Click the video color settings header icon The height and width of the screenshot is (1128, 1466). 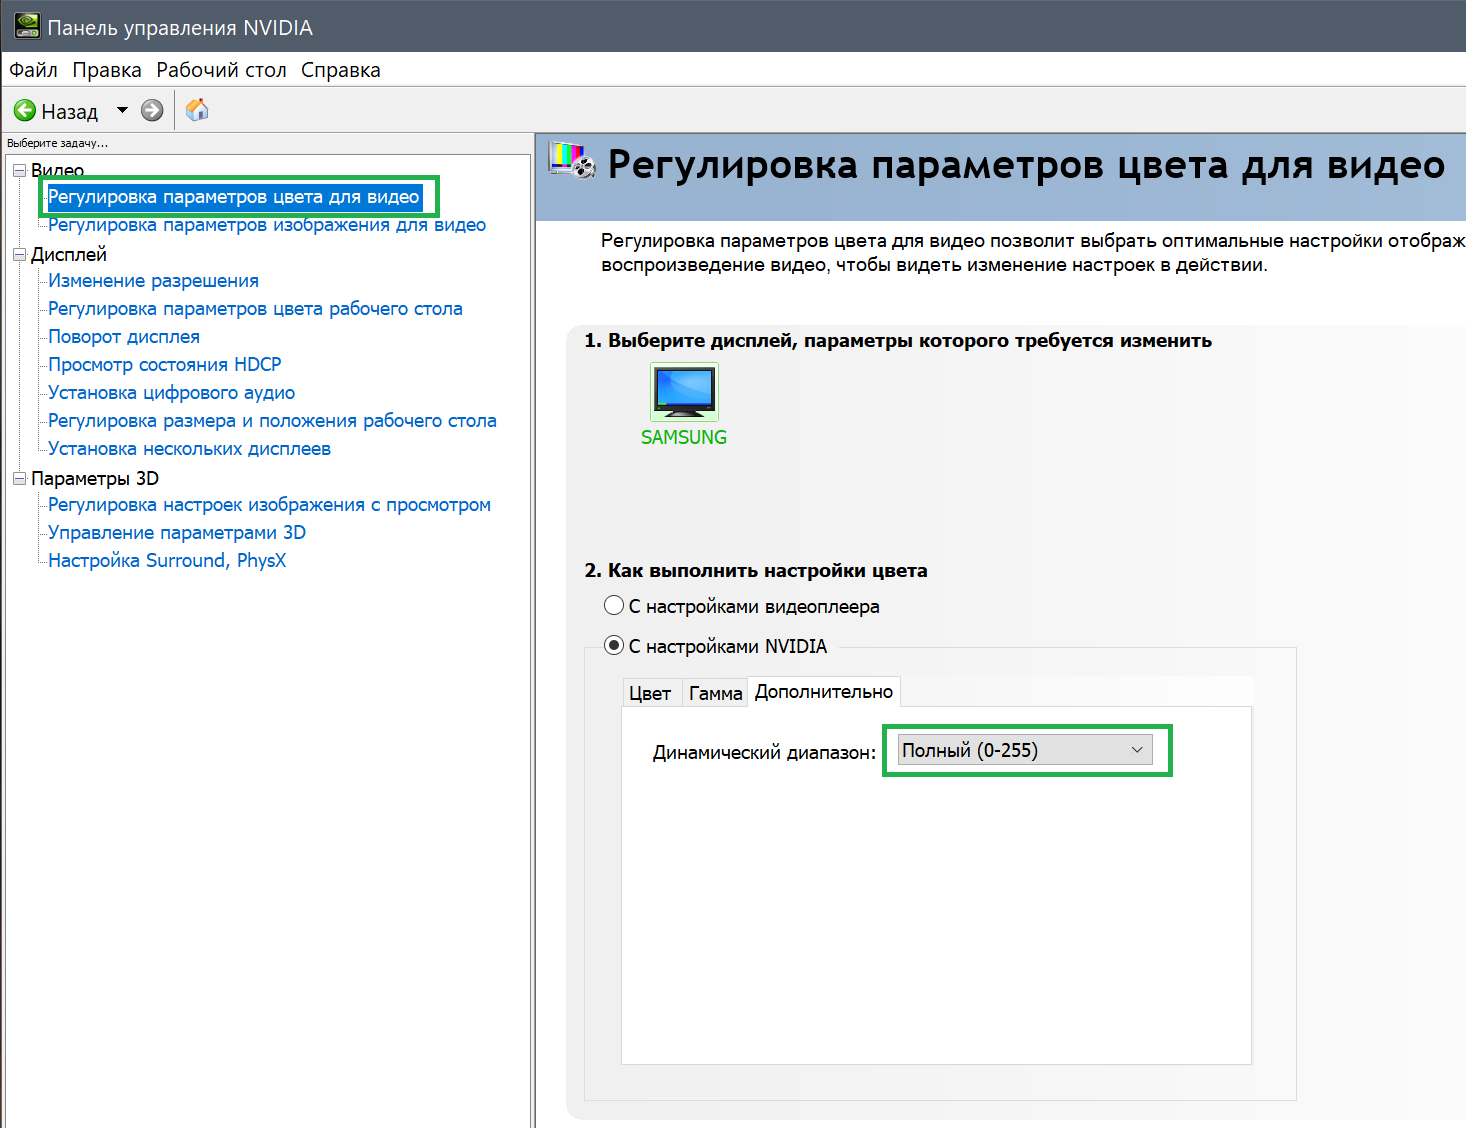click(572, 162)
